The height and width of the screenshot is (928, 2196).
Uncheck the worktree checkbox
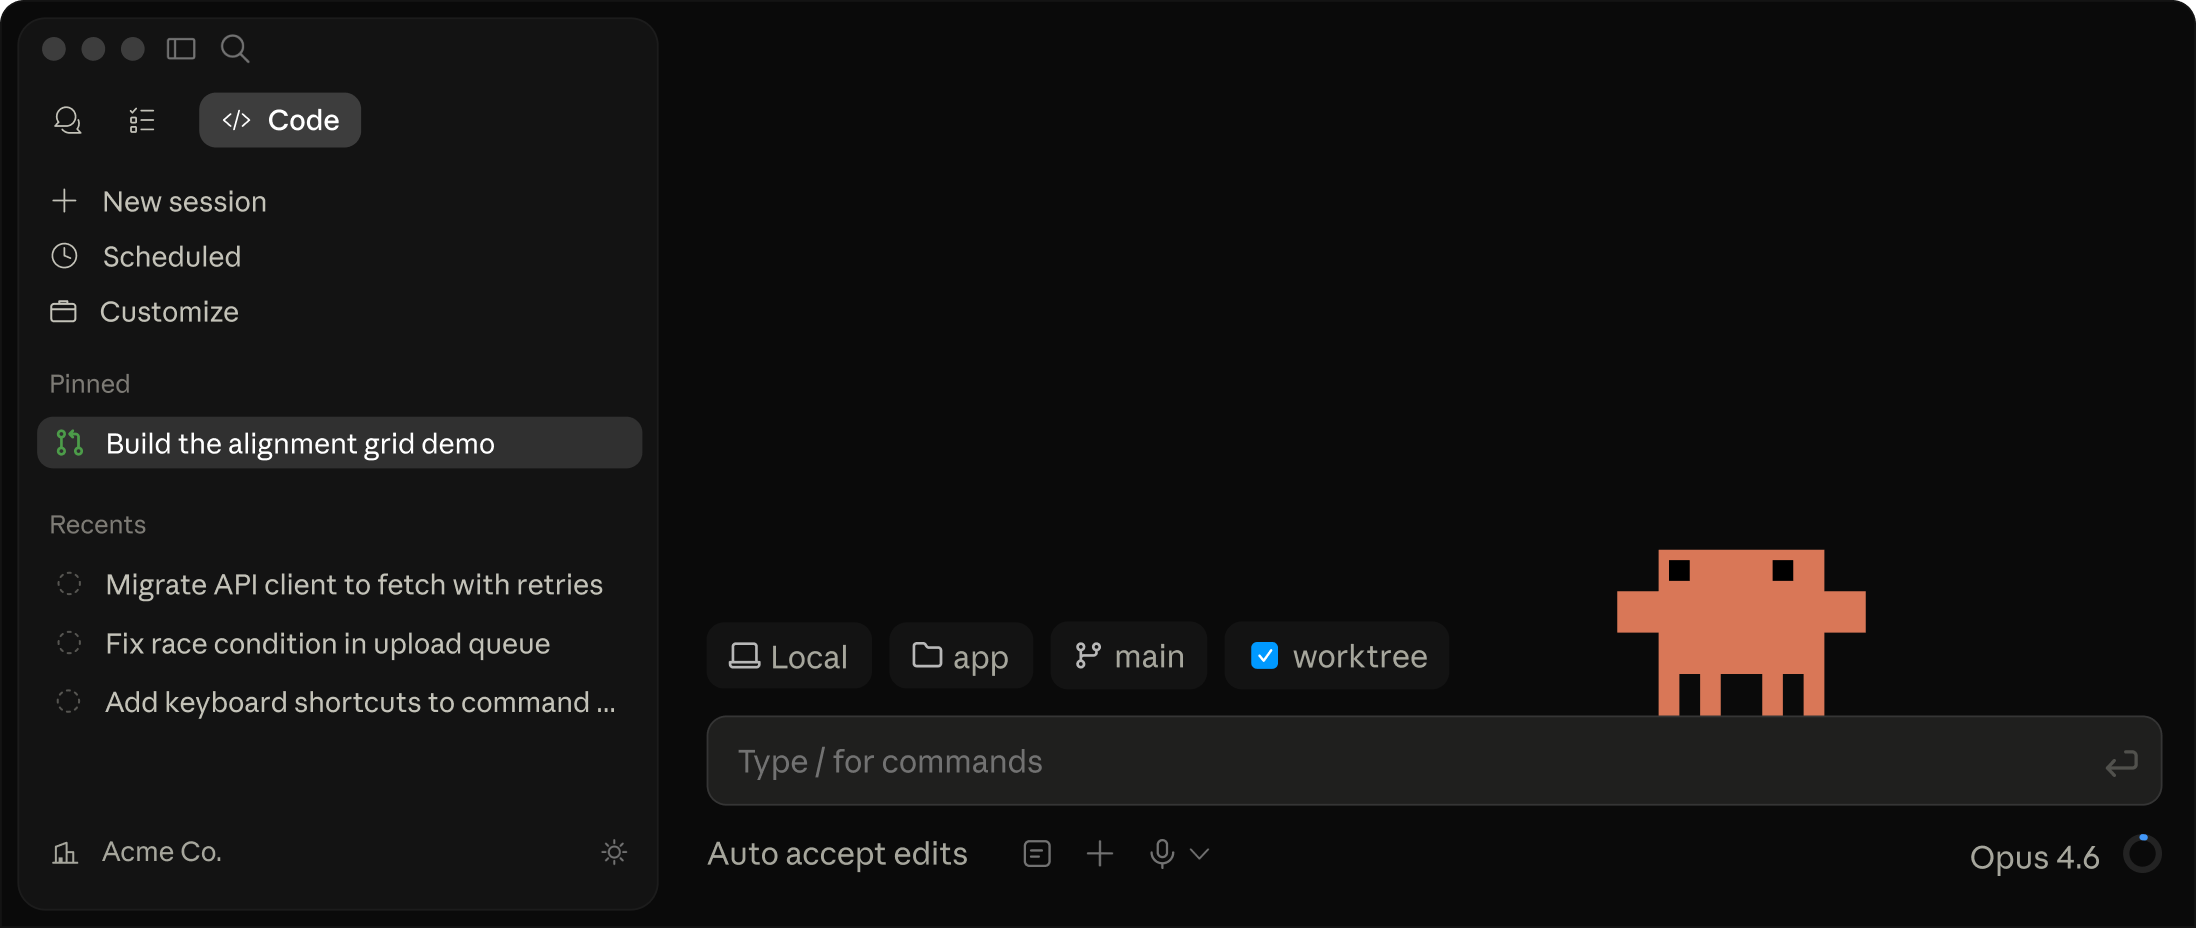pos(1265,656)
